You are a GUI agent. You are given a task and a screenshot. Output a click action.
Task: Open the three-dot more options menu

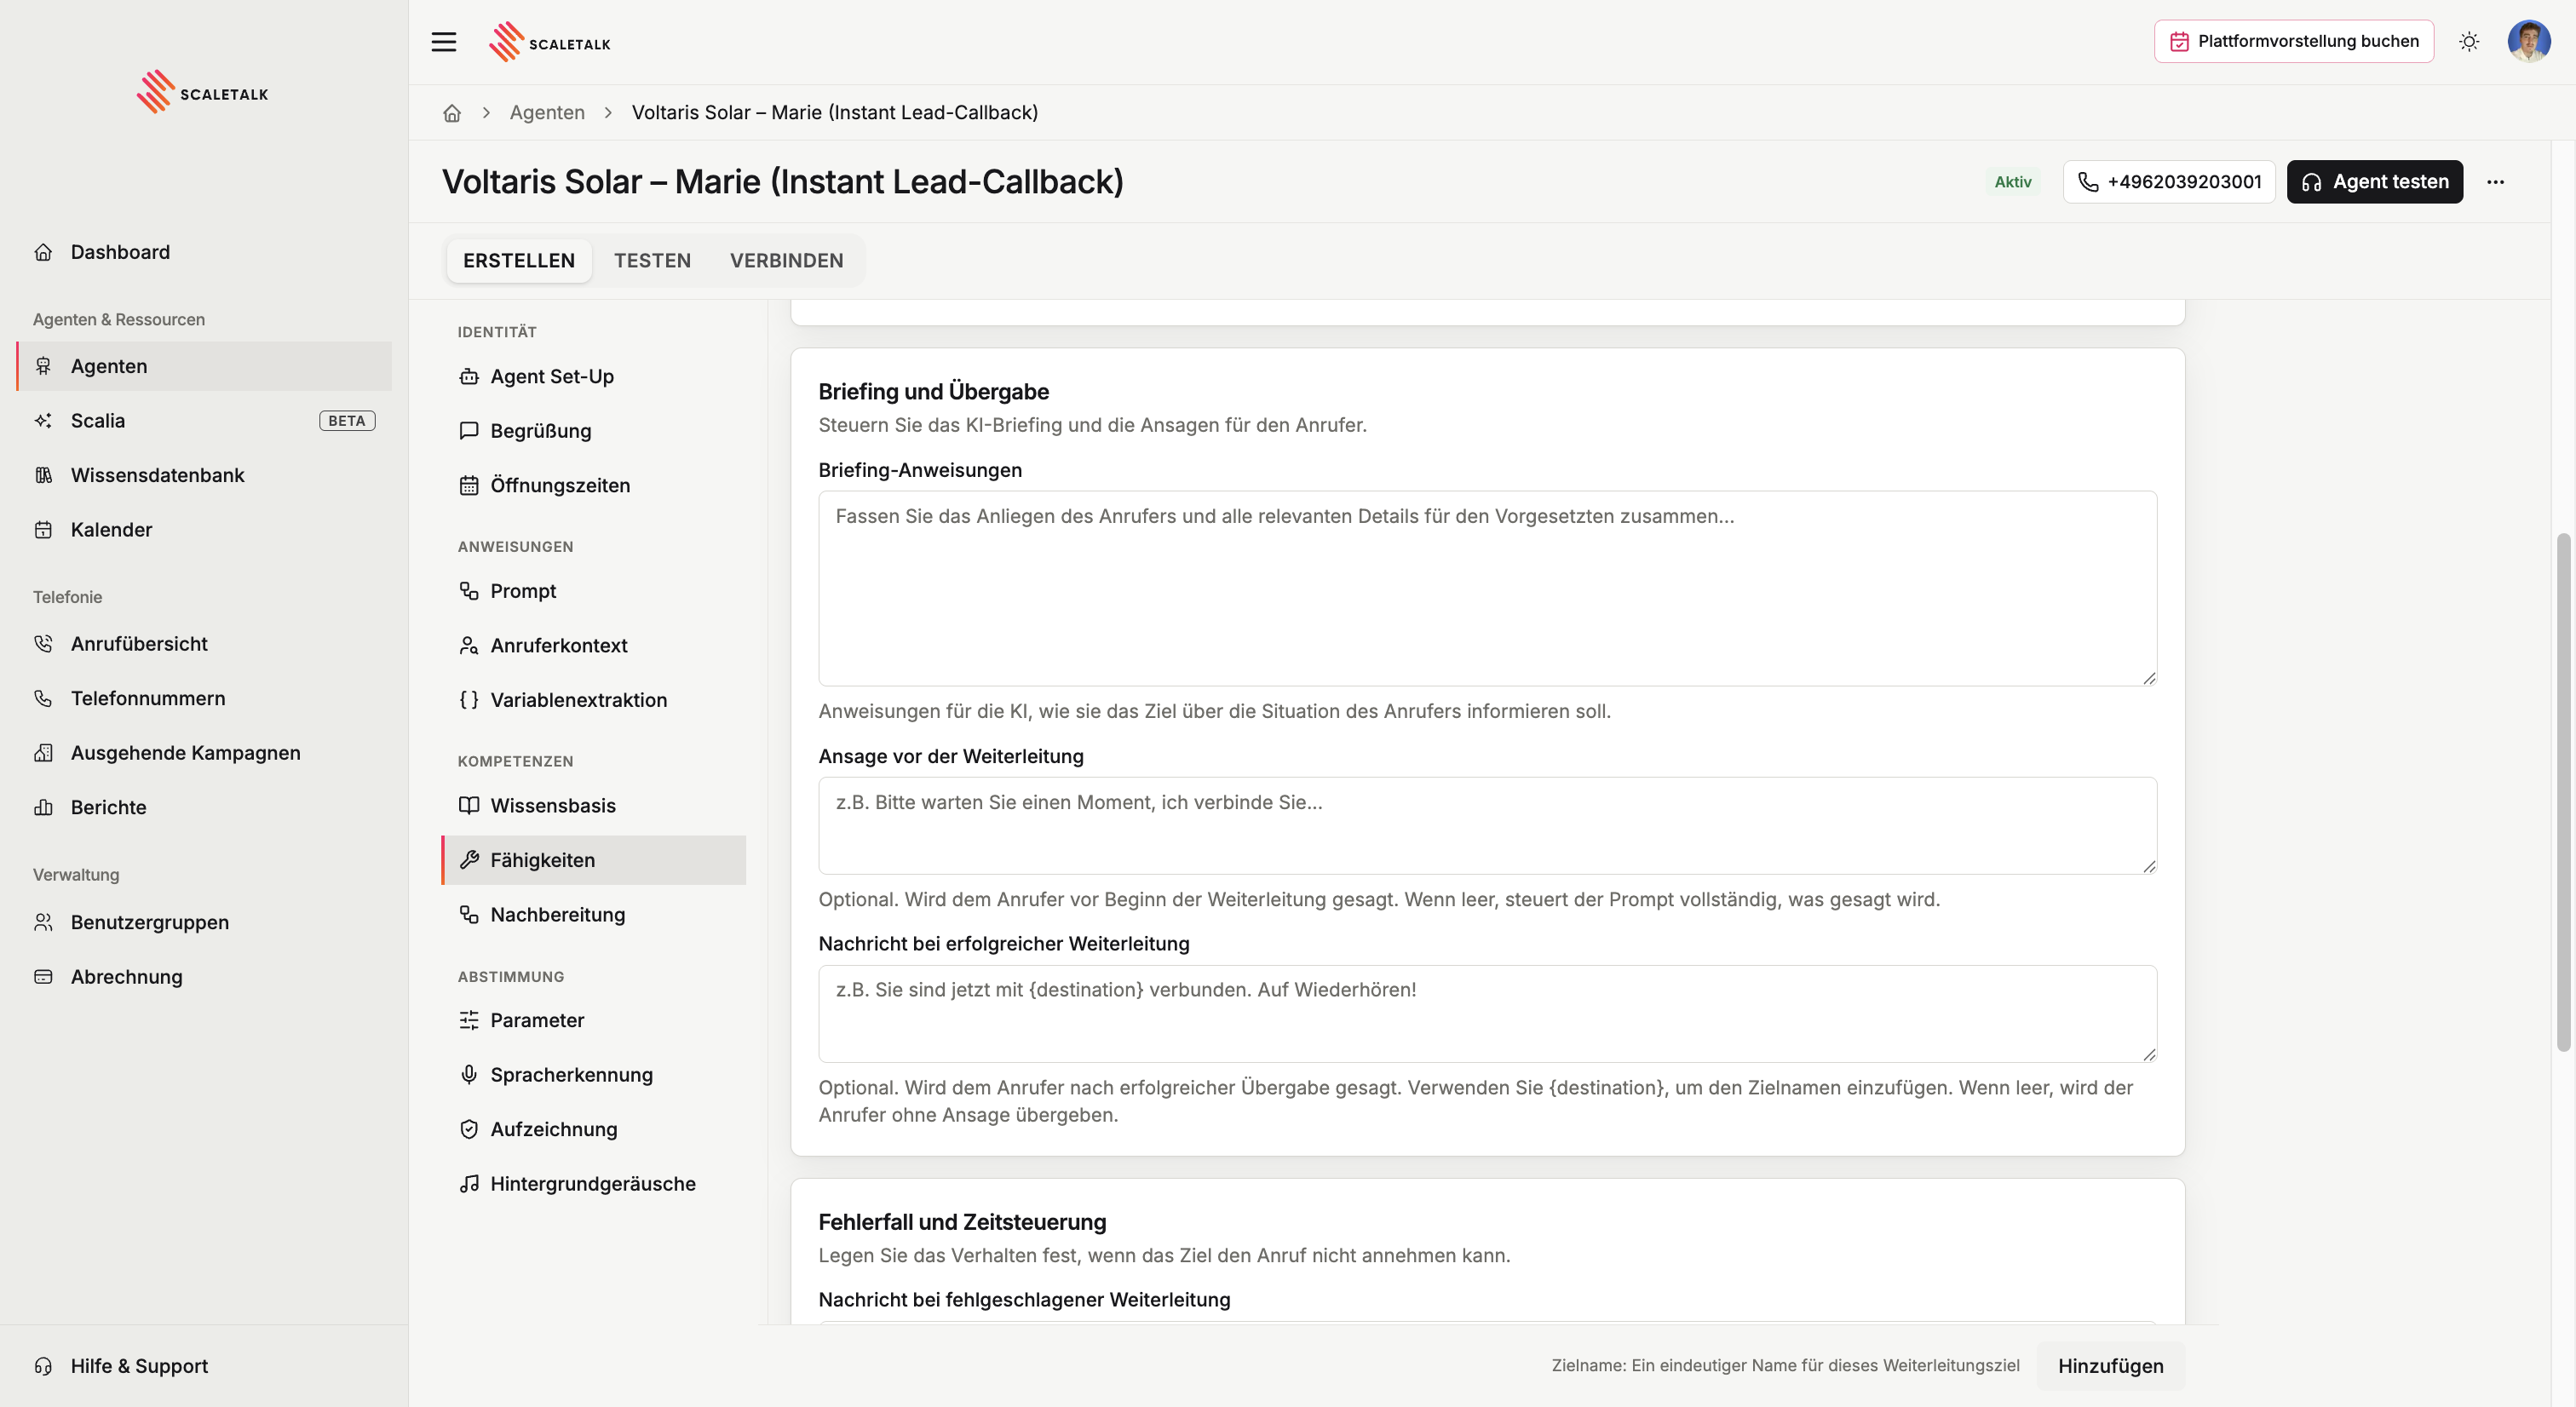[x=2496, y=182]
